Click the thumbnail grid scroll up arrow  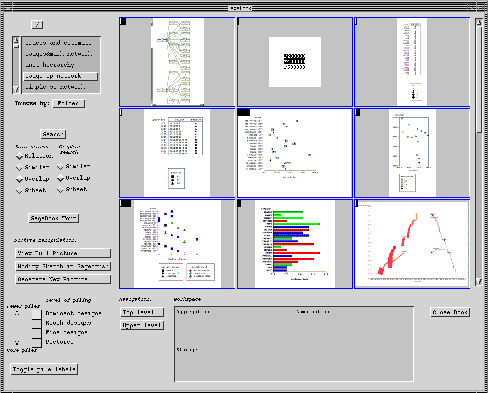point(479,22)
